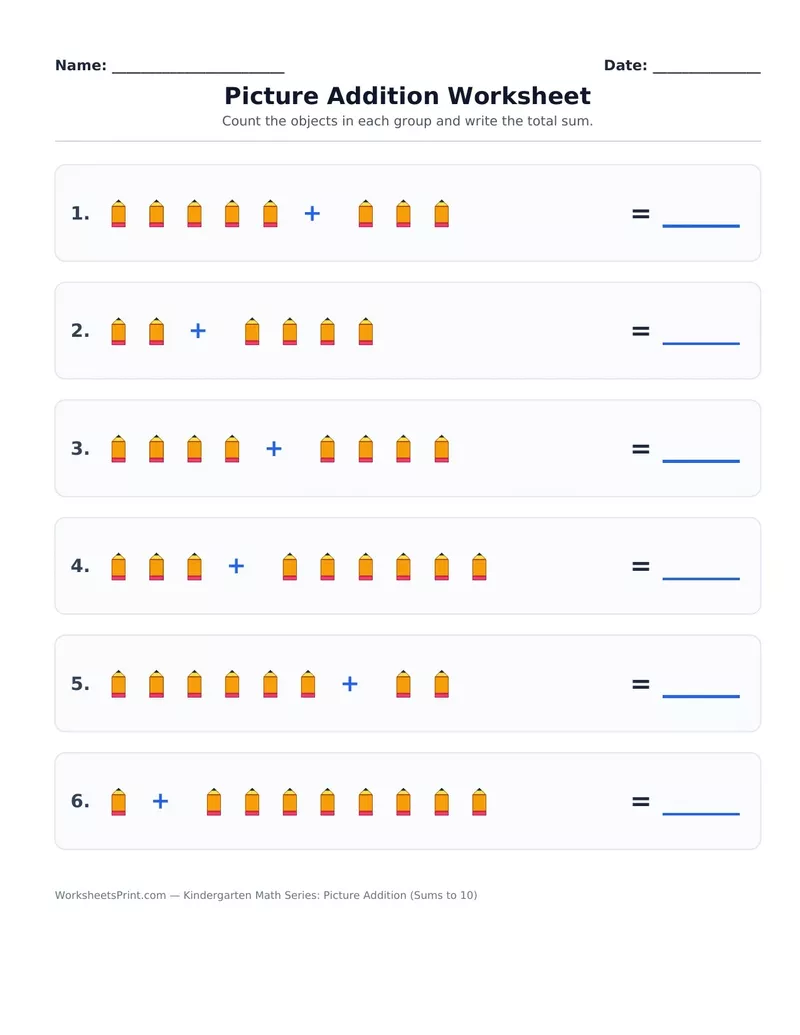This screenshot has width=800, height=1035.
Task: Click the plus sign in problem 6
Action: [x=160, y=801]
